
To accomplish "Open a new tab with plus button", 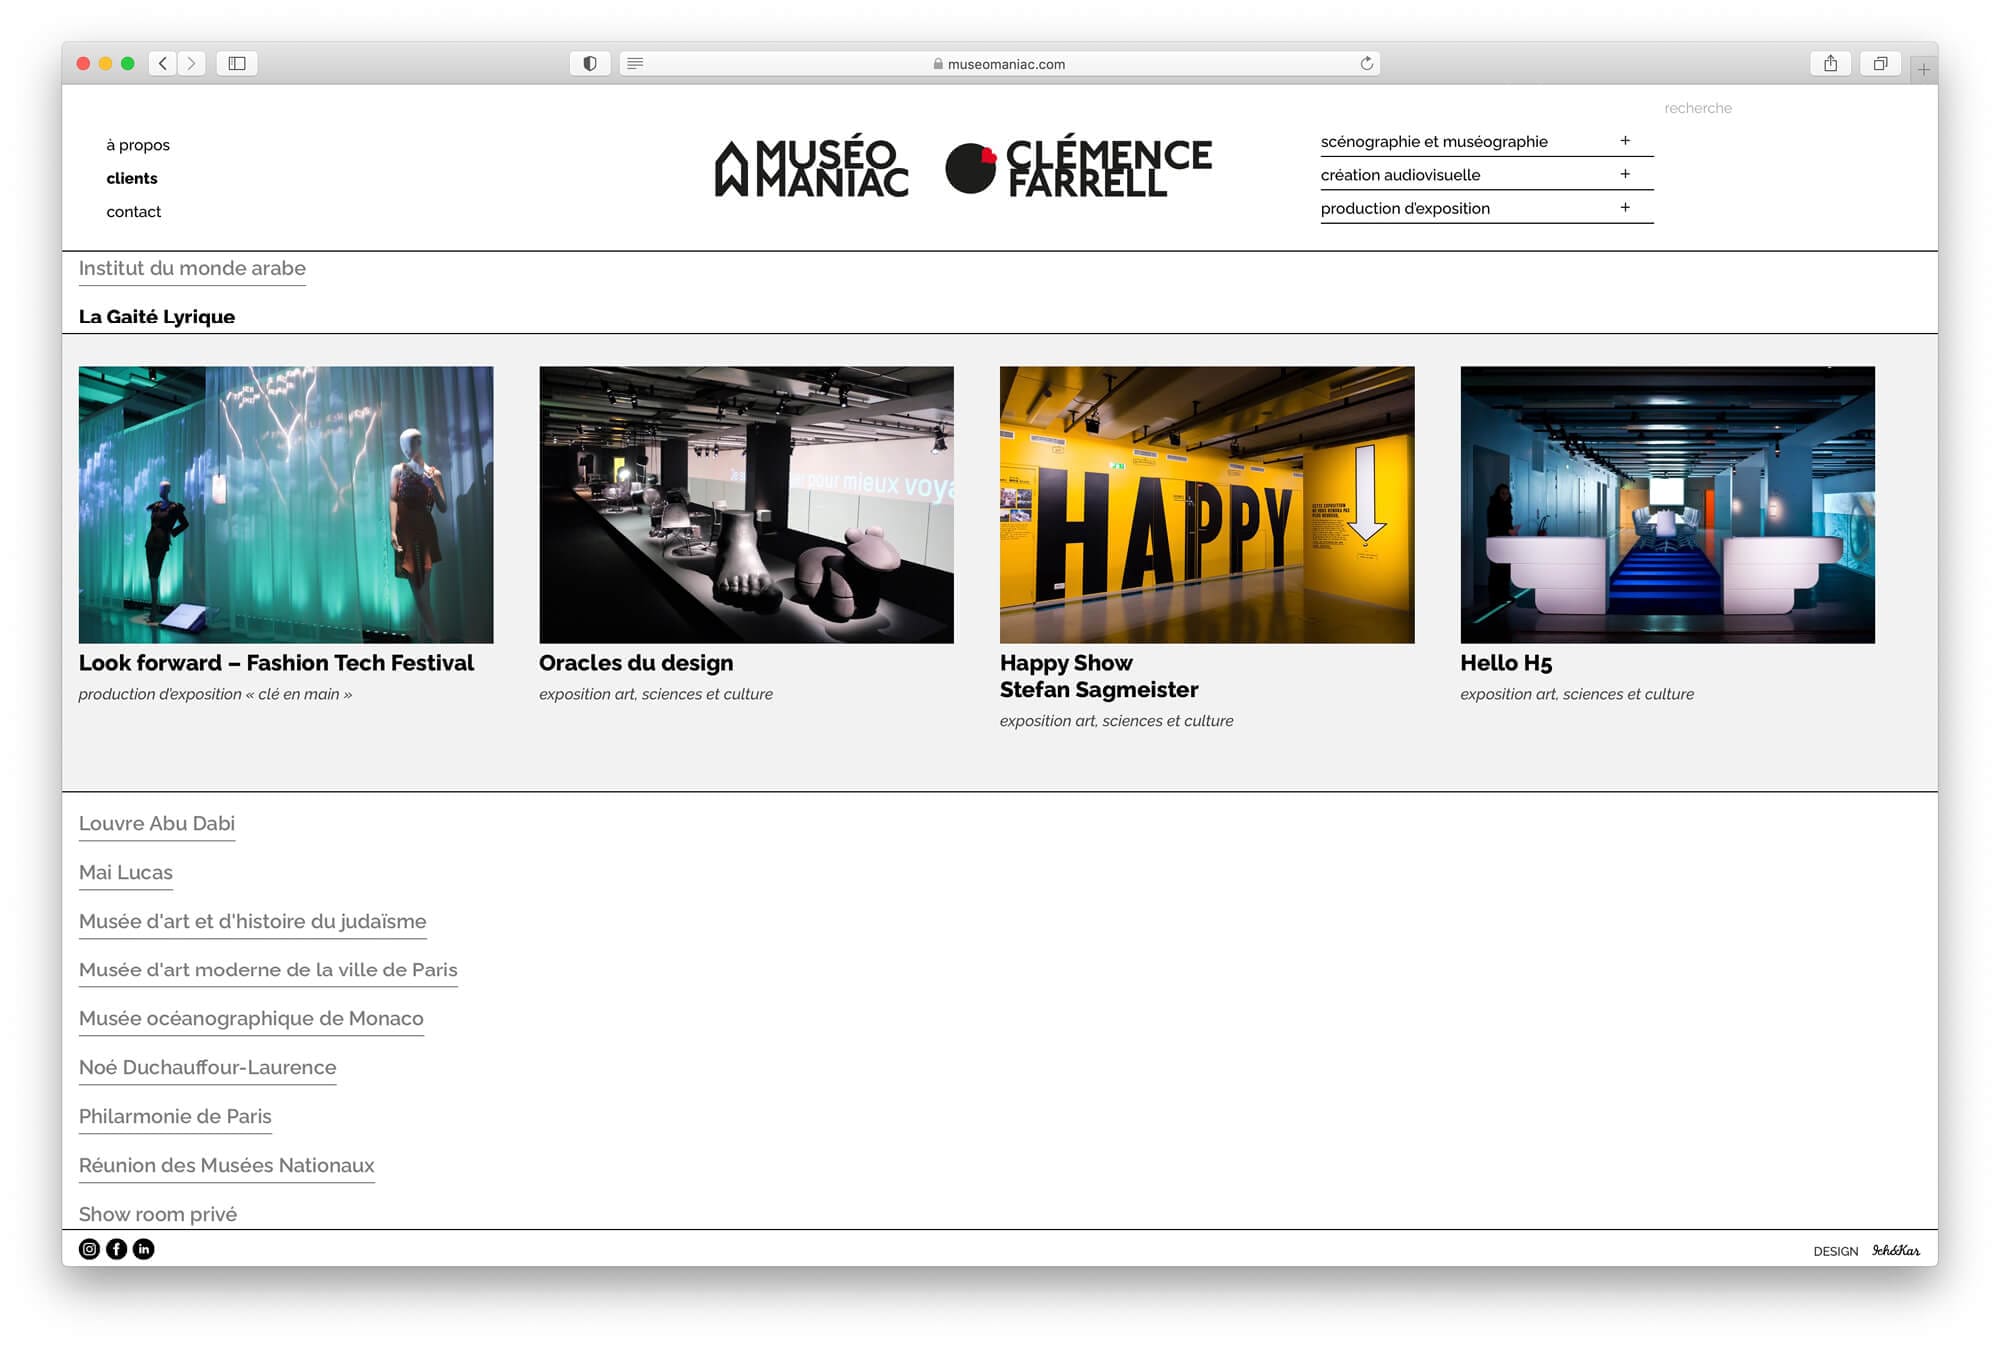I will (x=1923, y=69).
